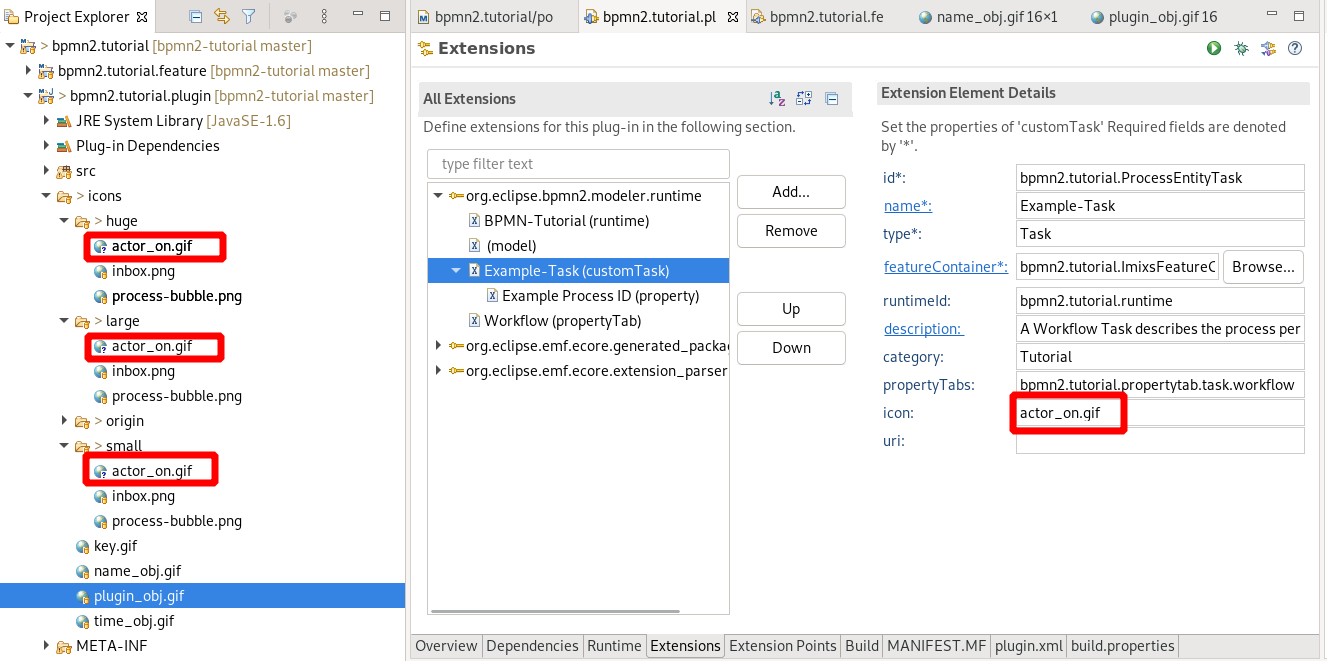Click Link with Editor in Project Explorer

coord(222,17)
